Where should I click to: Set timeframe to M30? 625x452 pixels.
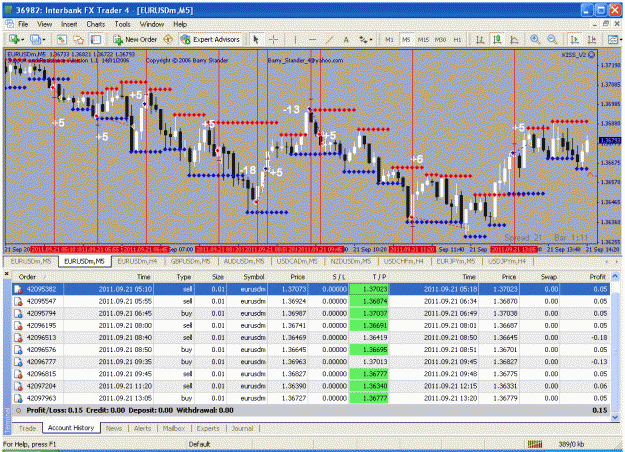coord(440,39)
